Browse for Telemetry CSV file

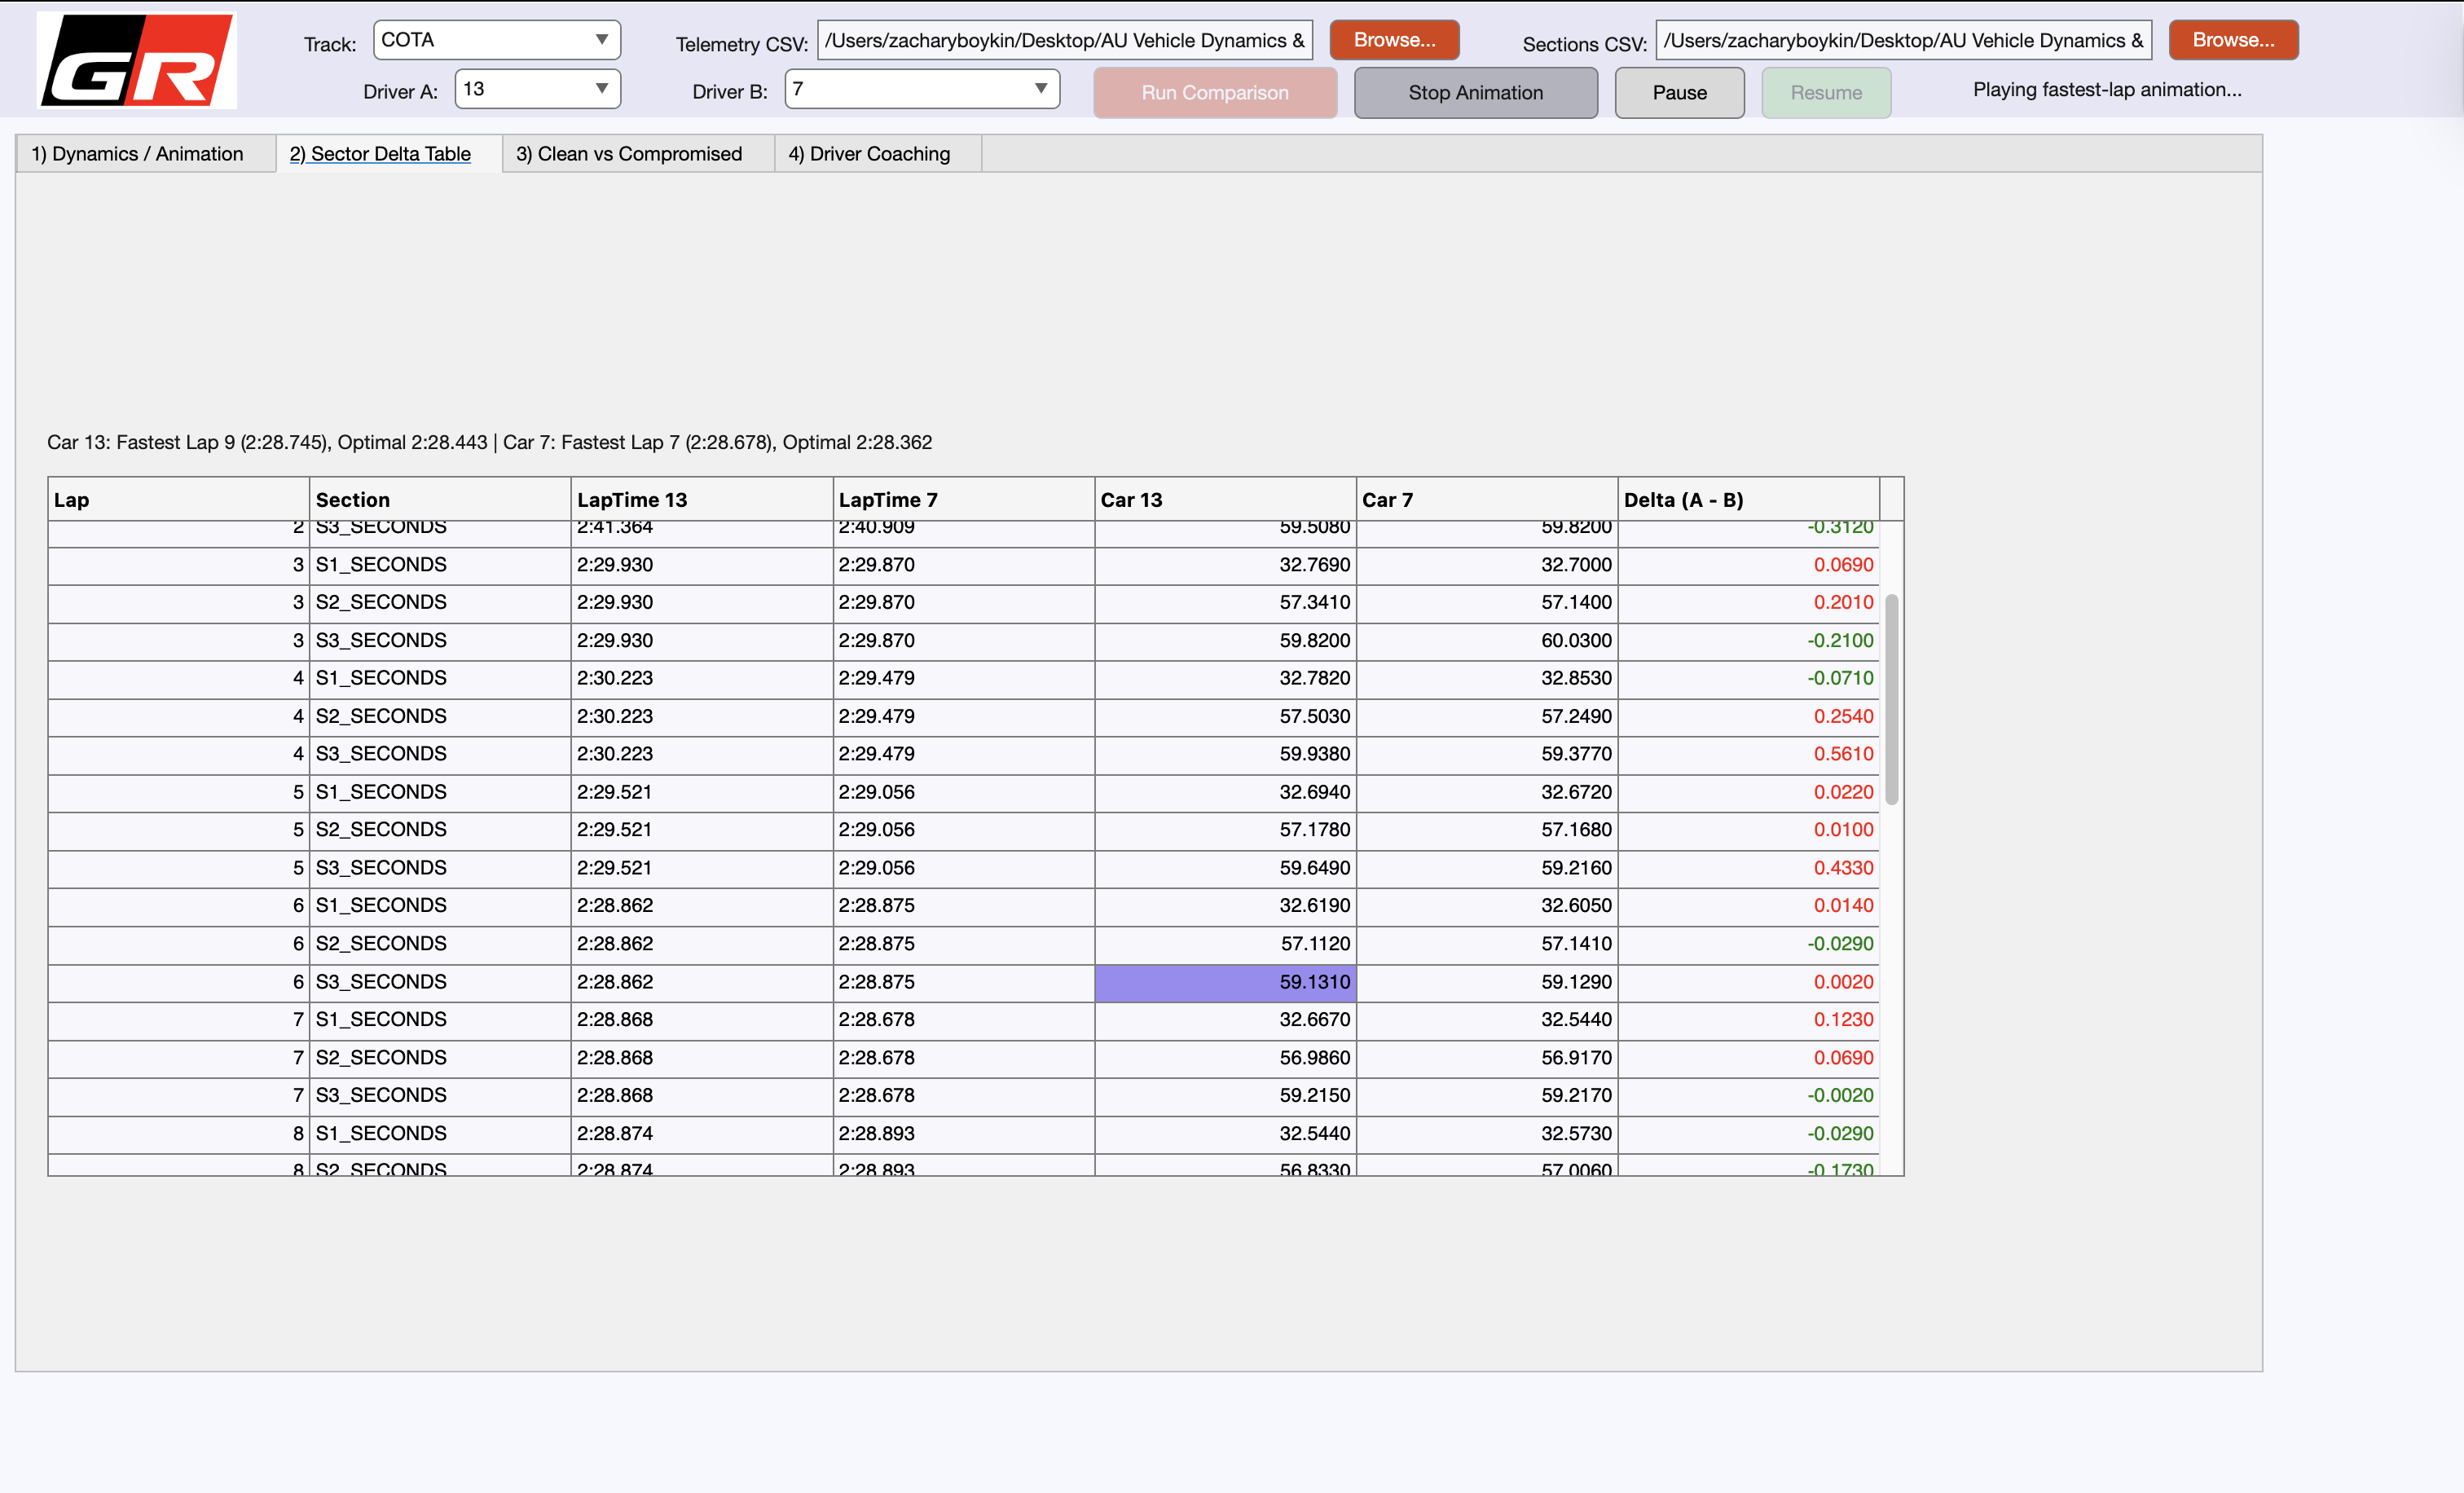click(1394, 40)
